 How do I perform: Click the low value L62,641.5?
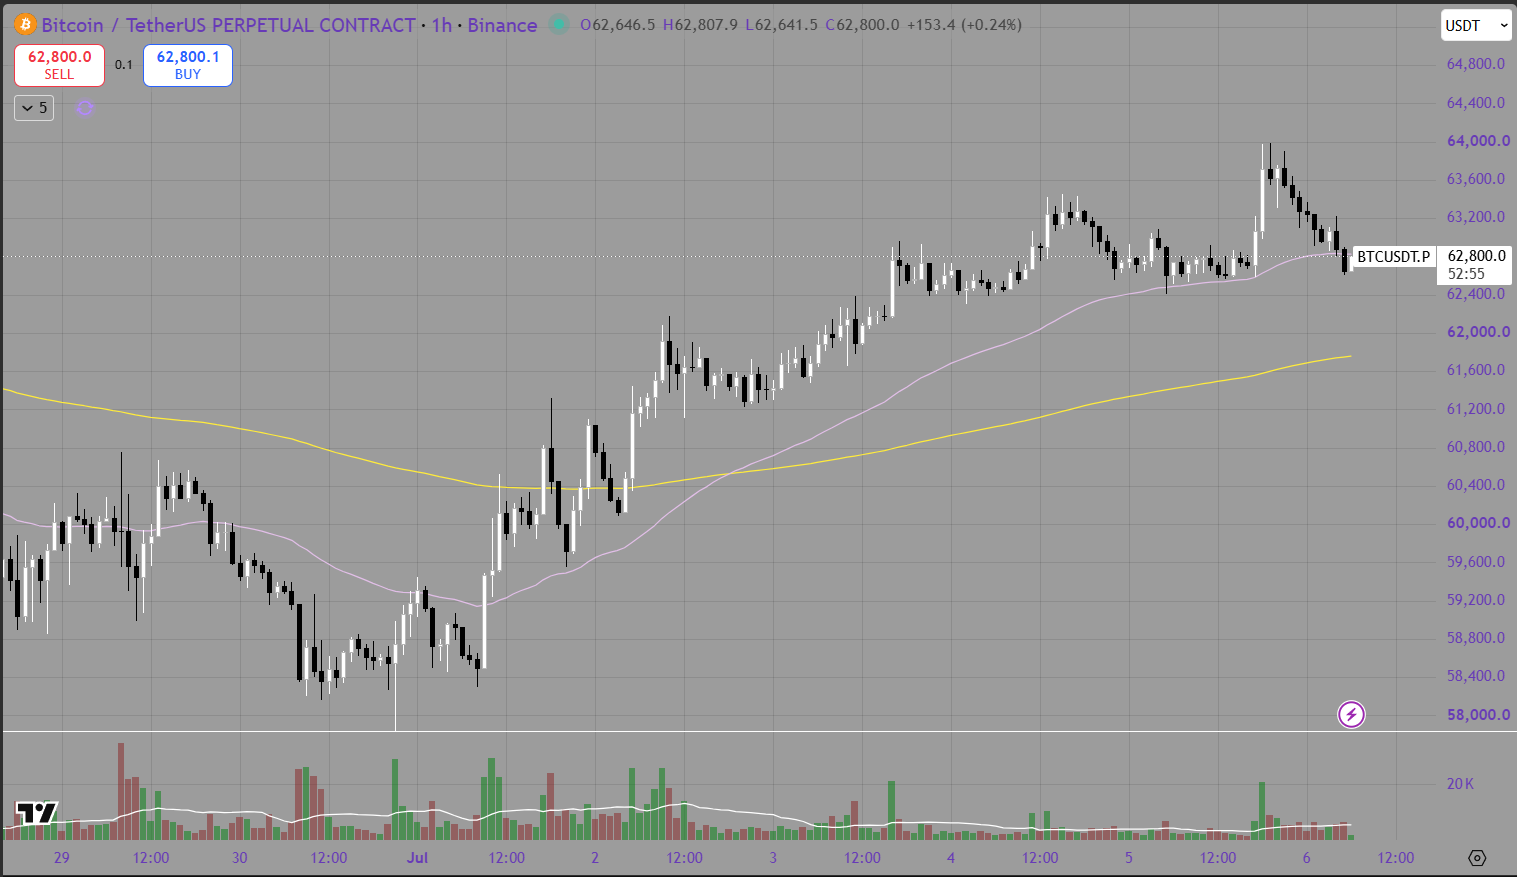[781, 25]
